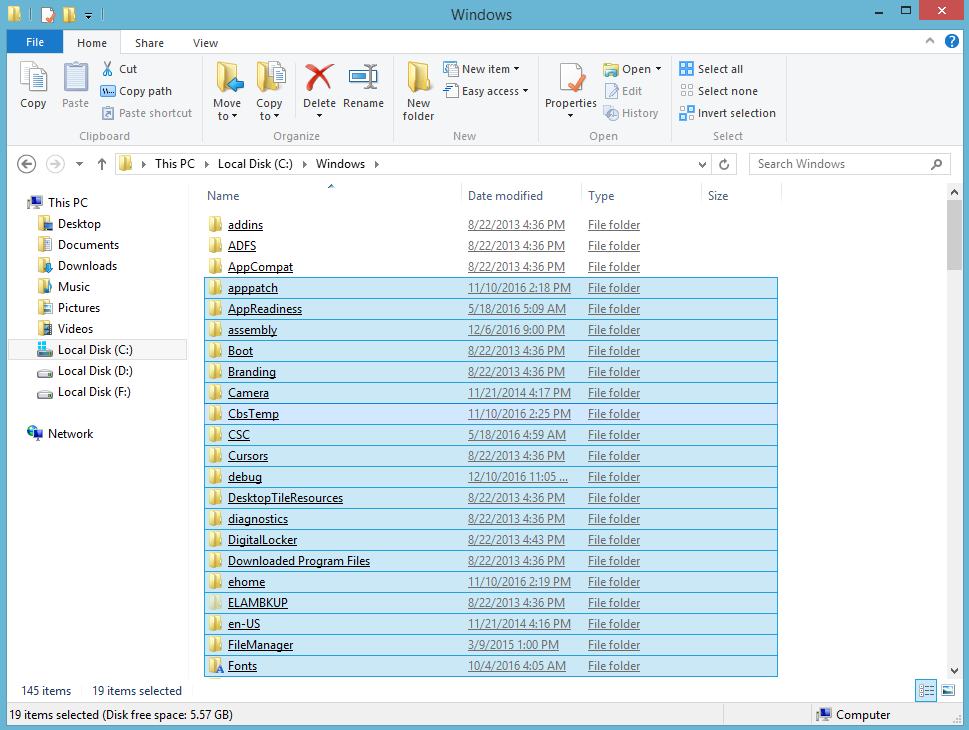Click in the Search Windows field
Image resolution: width=969 pixels, height=730 pixels.
842,164
